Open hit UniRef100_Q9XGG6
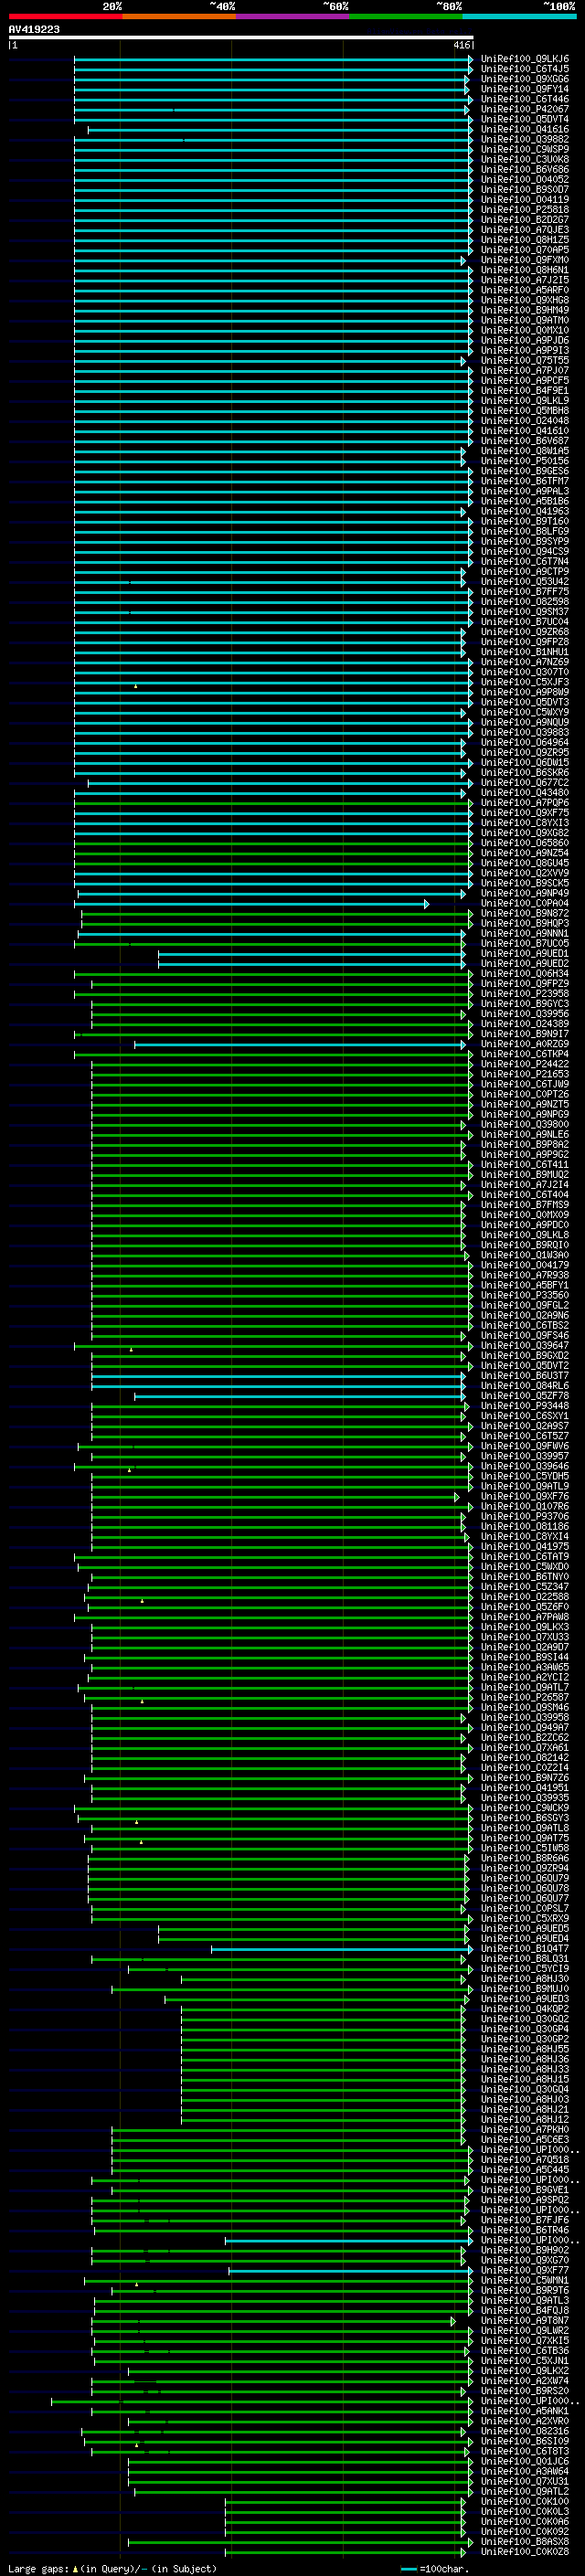Image resolution: width=585 pixels, height=2576 pixels. (525, 79)
